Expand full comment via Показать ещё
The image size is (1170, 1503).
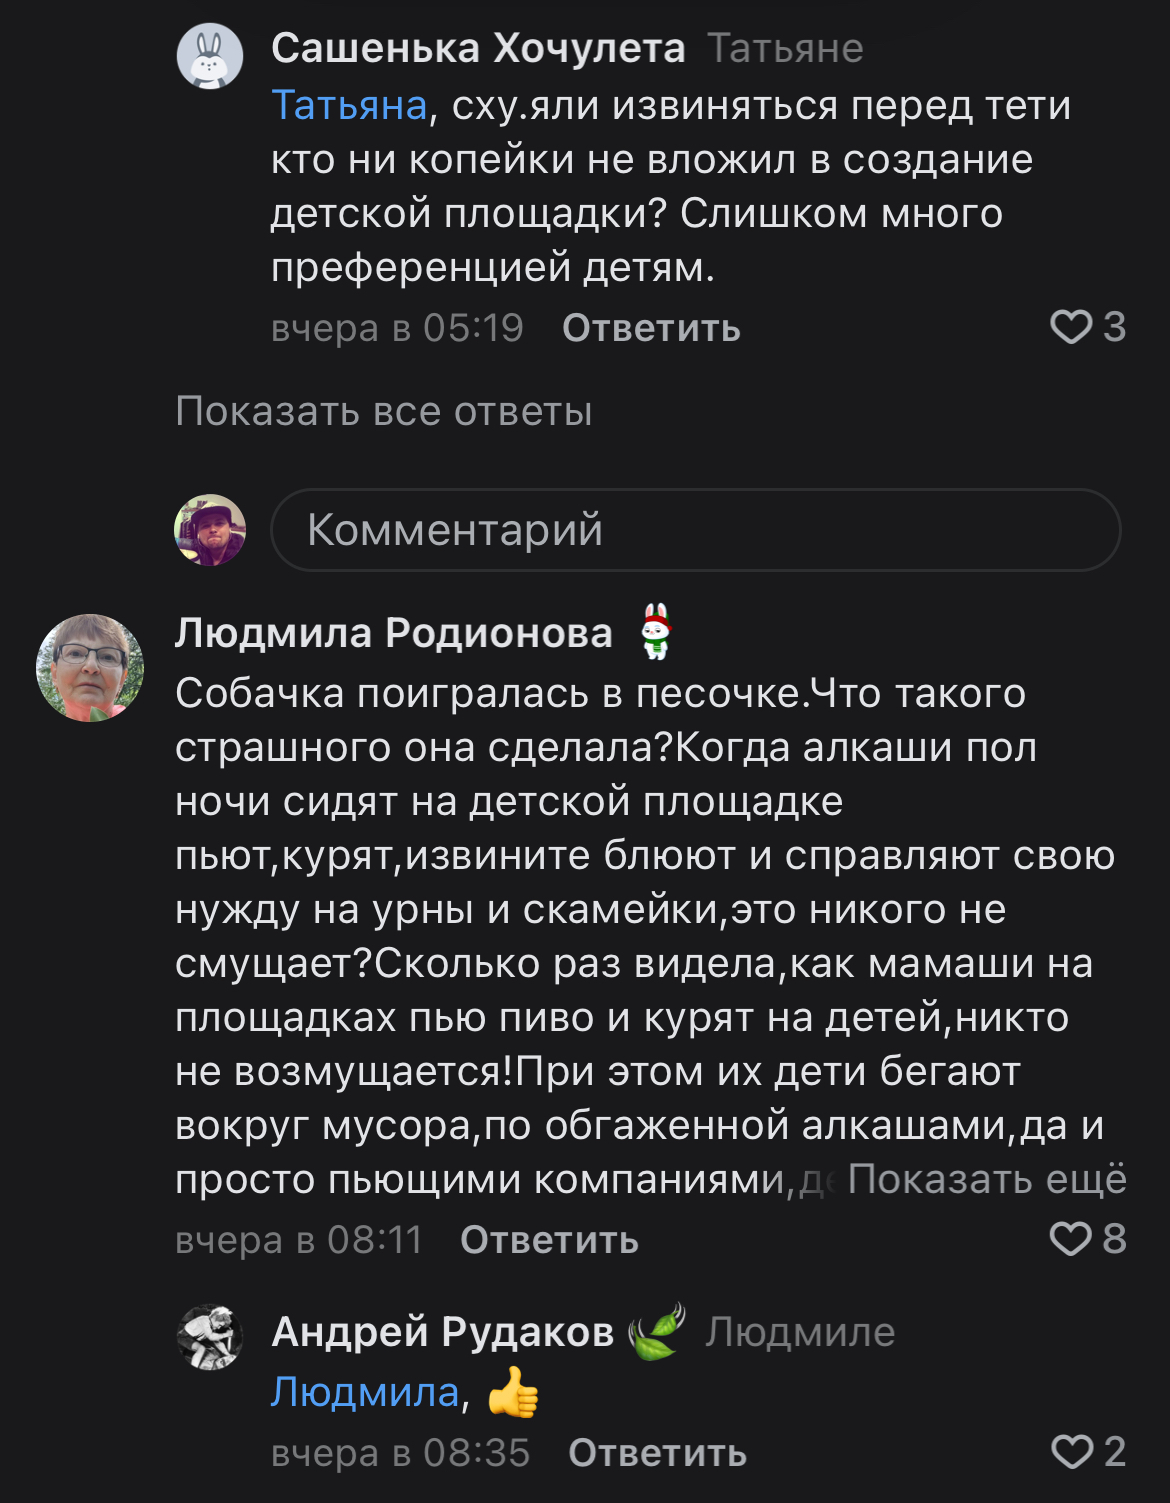click(986, 1179)
